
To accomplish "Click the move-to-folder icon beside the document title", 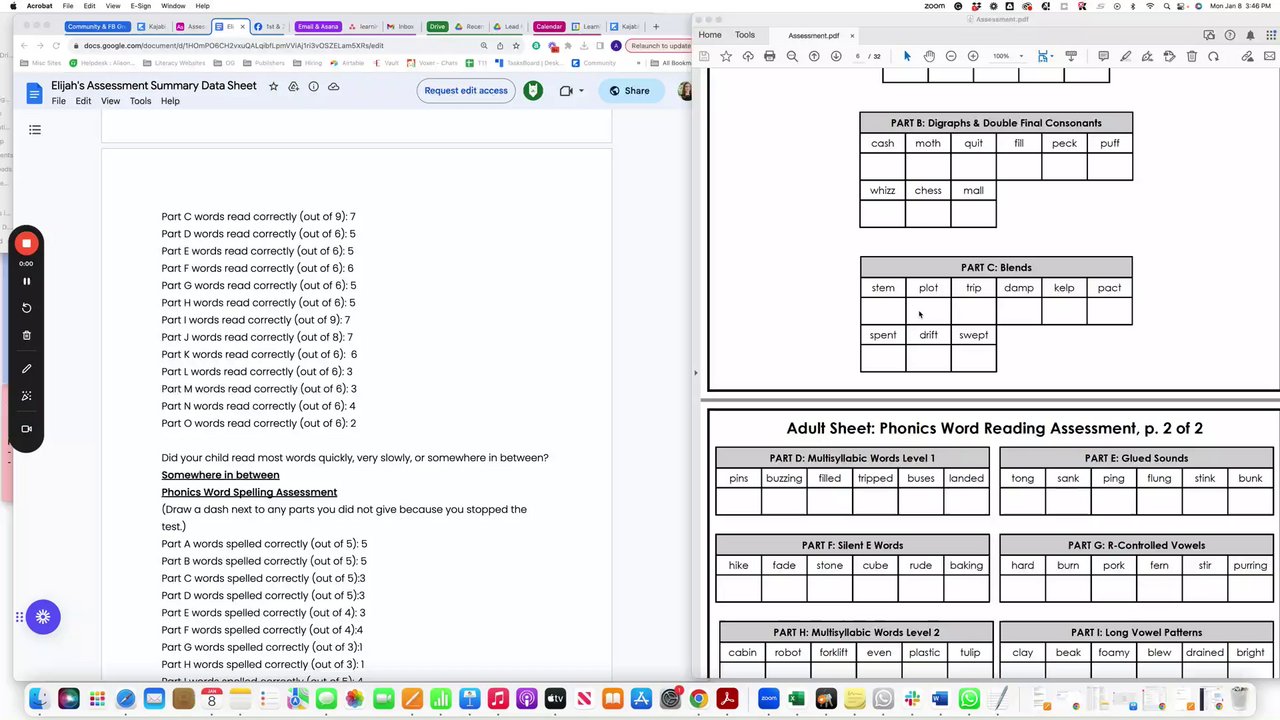I will coord(293,86).
